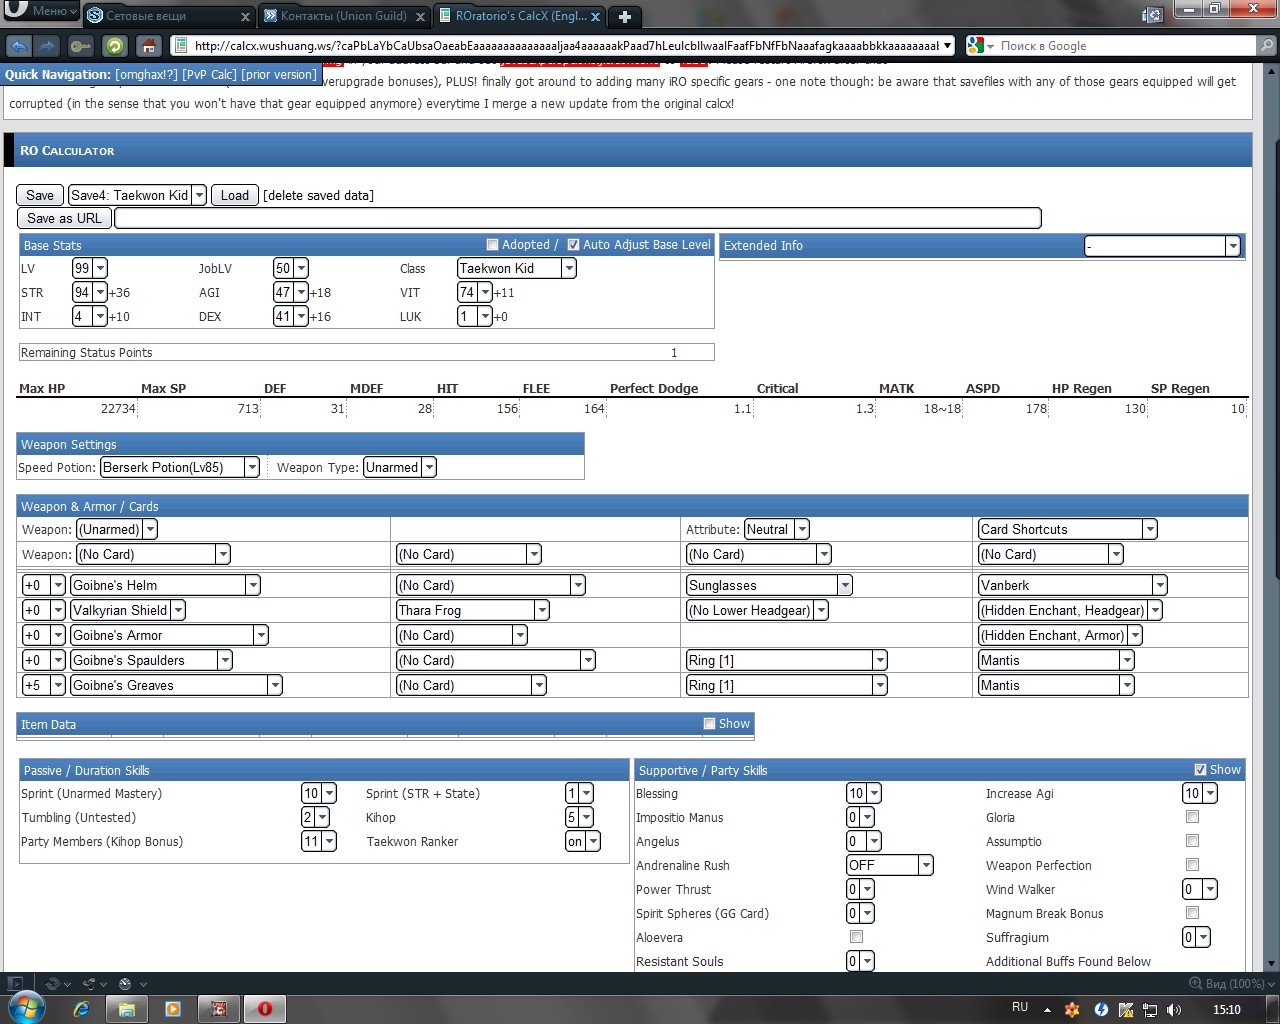Image resolution: width=1280 pixels, height=1024 pixels.
Task: Click the green reload page icon
Action: click(115, 46)
